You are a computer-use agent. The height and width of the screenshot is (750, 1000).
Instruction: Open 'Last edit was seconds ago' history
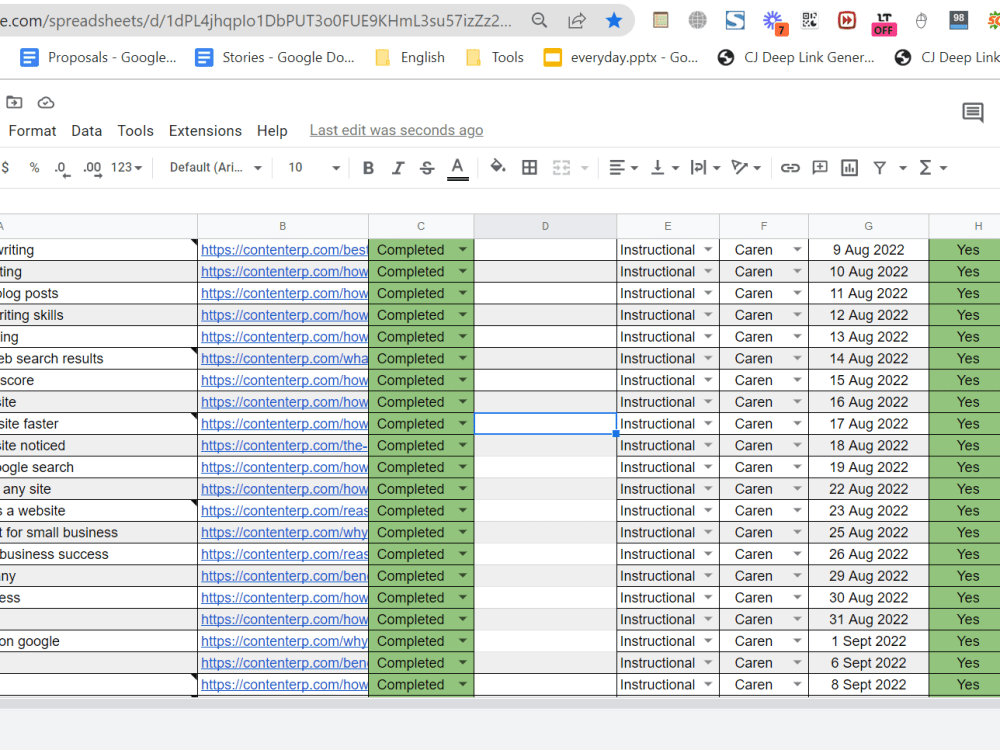(x=397, y=130)
